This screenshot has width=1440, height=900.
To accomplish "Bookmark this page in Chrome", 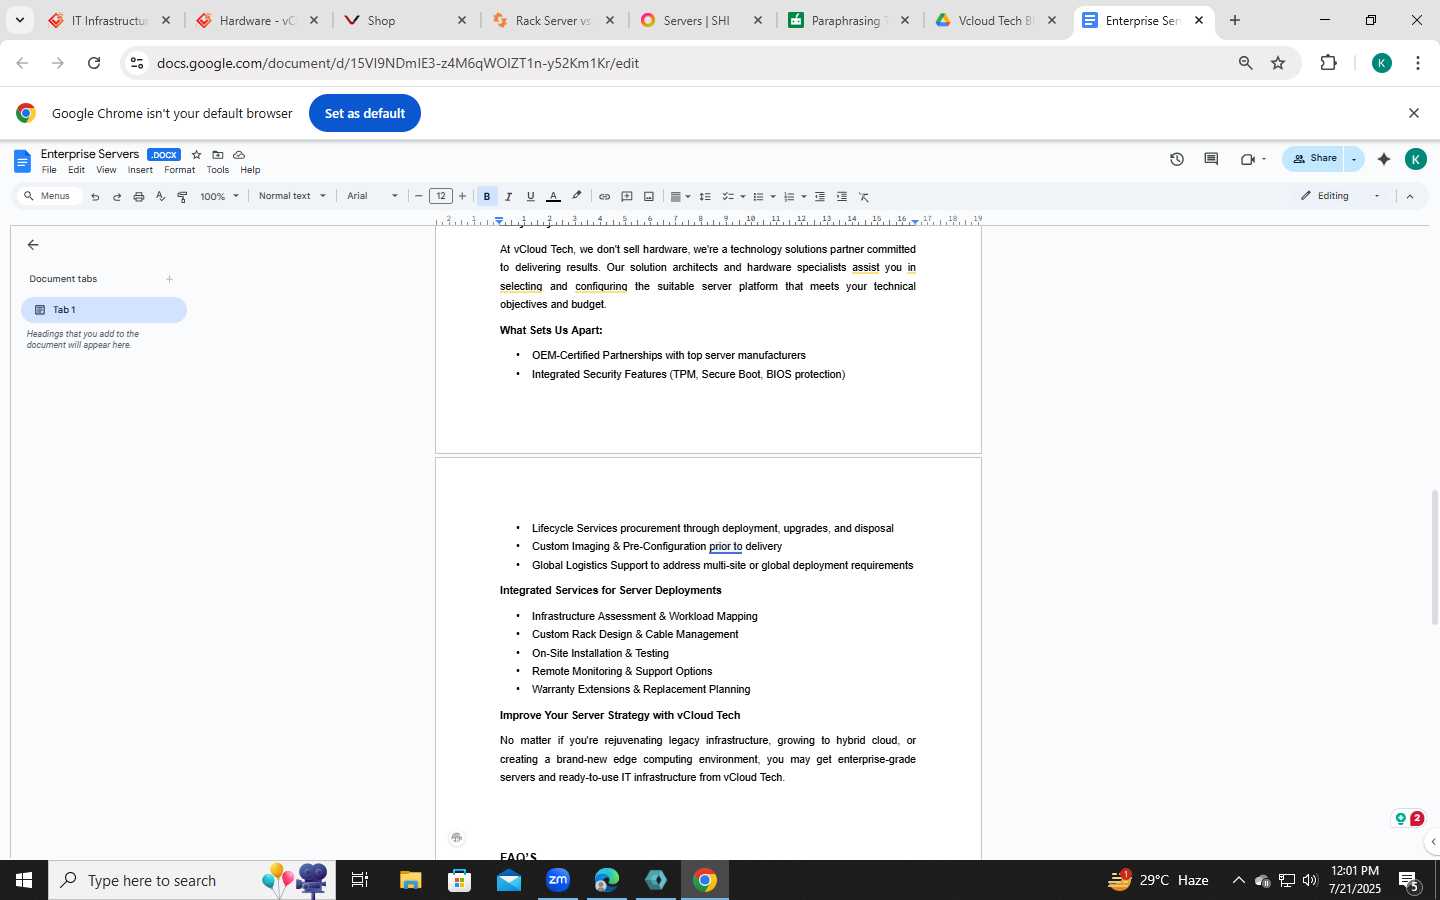I will 1278,63.
